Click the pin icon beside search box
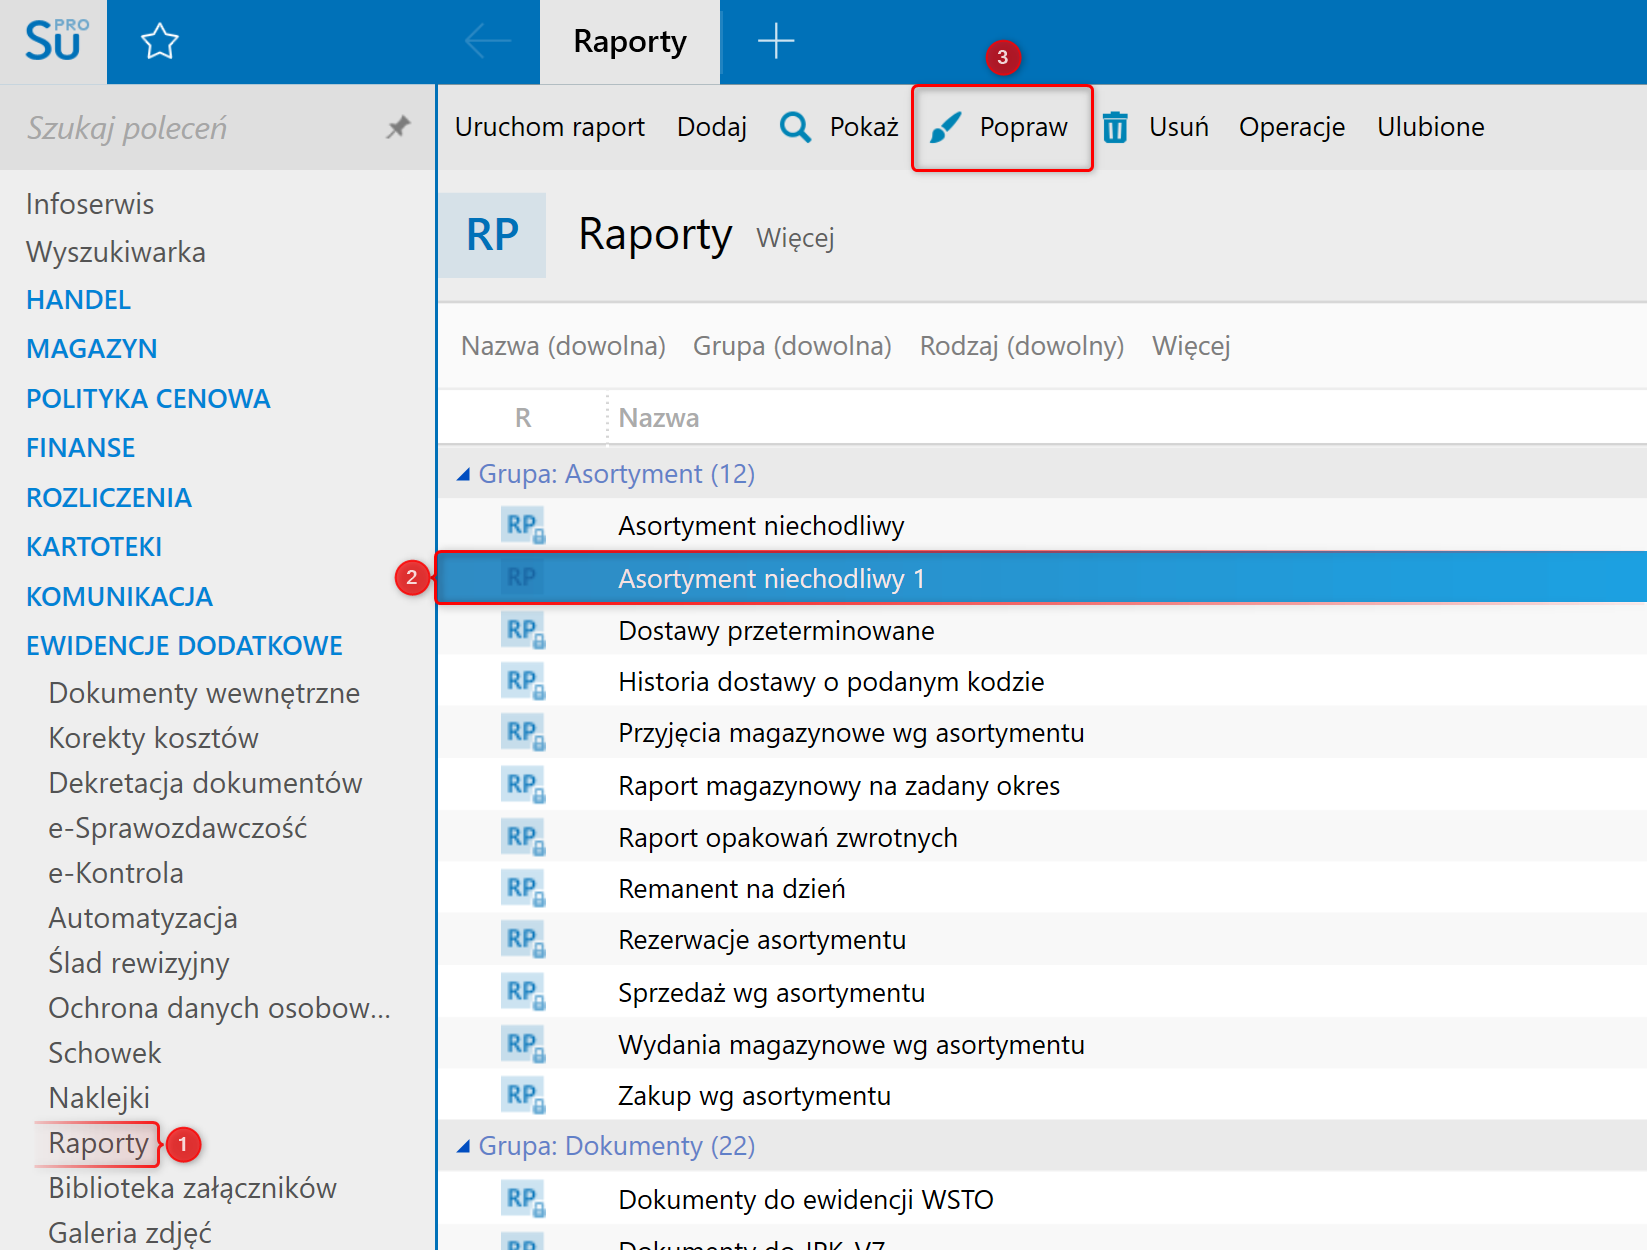Viewport: 1647px width, 1250px height. (x=398, y=127)
